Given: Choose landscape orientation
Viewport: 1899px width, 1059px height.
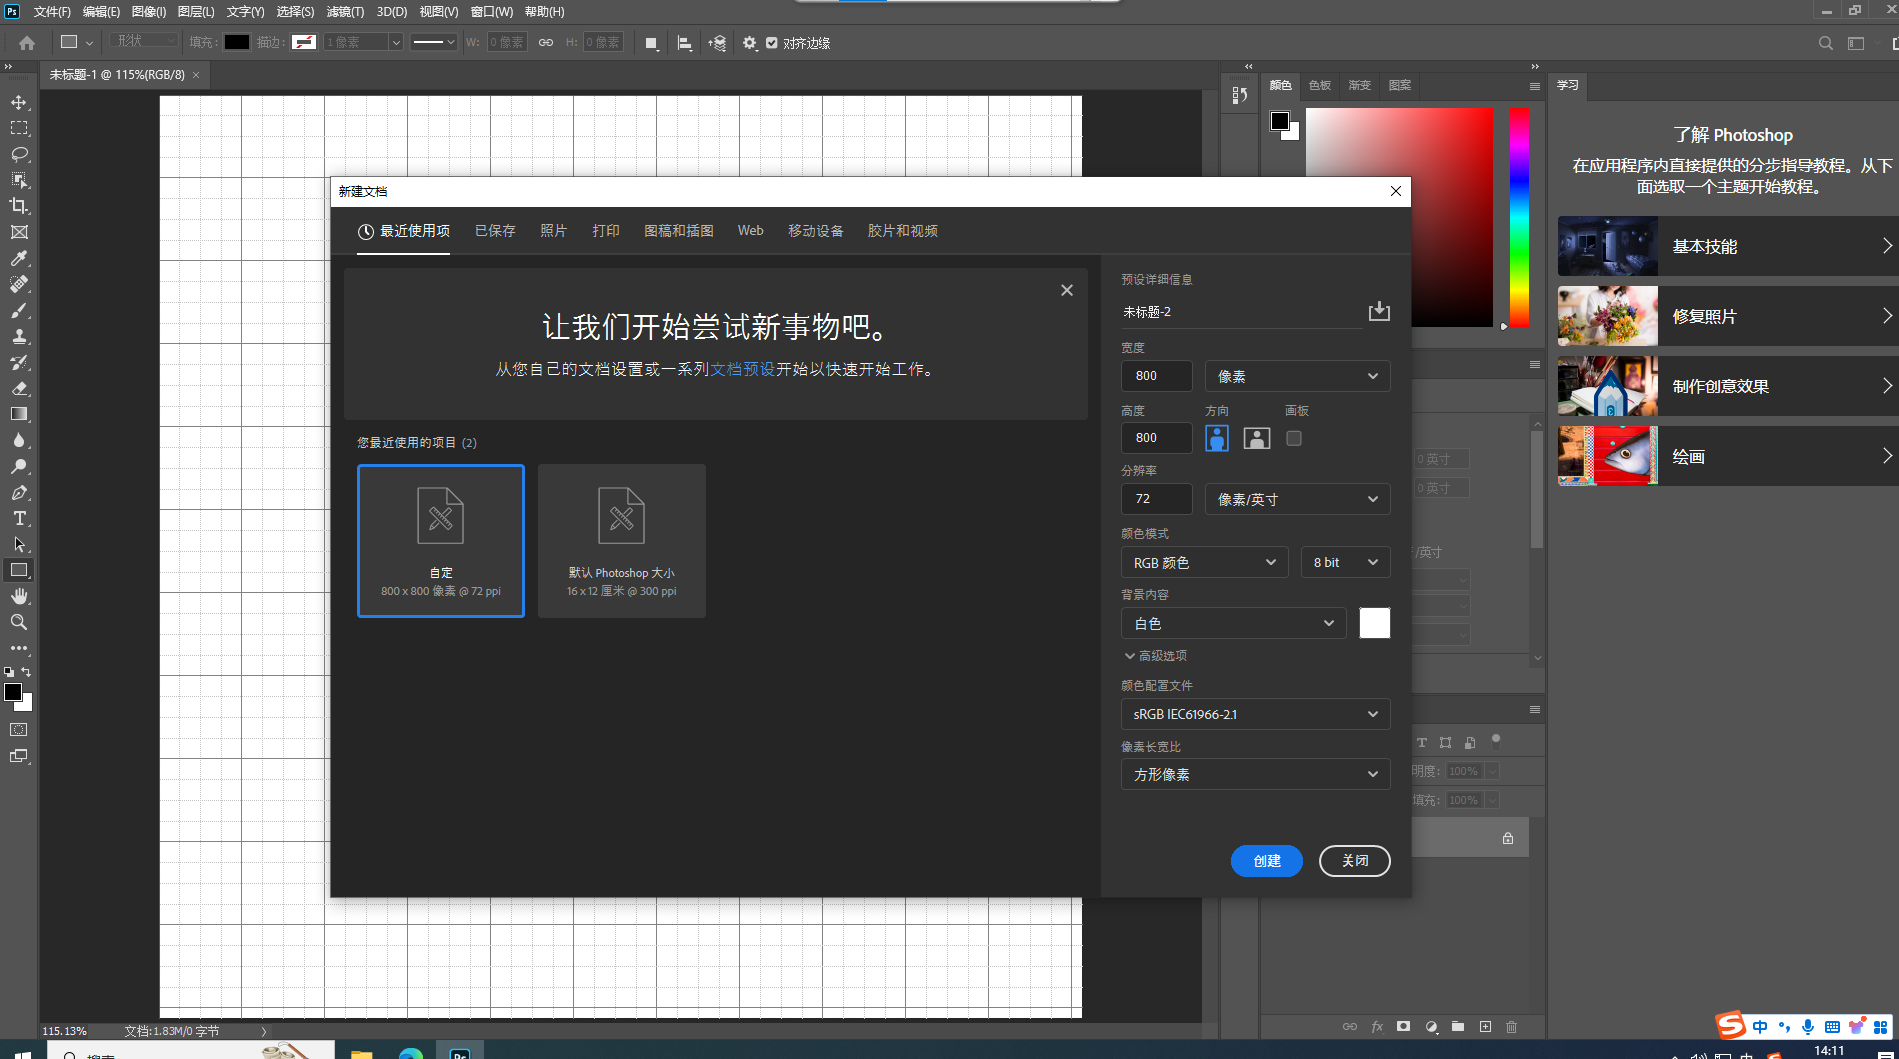Looking at the screenshot, I should (1257, 438).
